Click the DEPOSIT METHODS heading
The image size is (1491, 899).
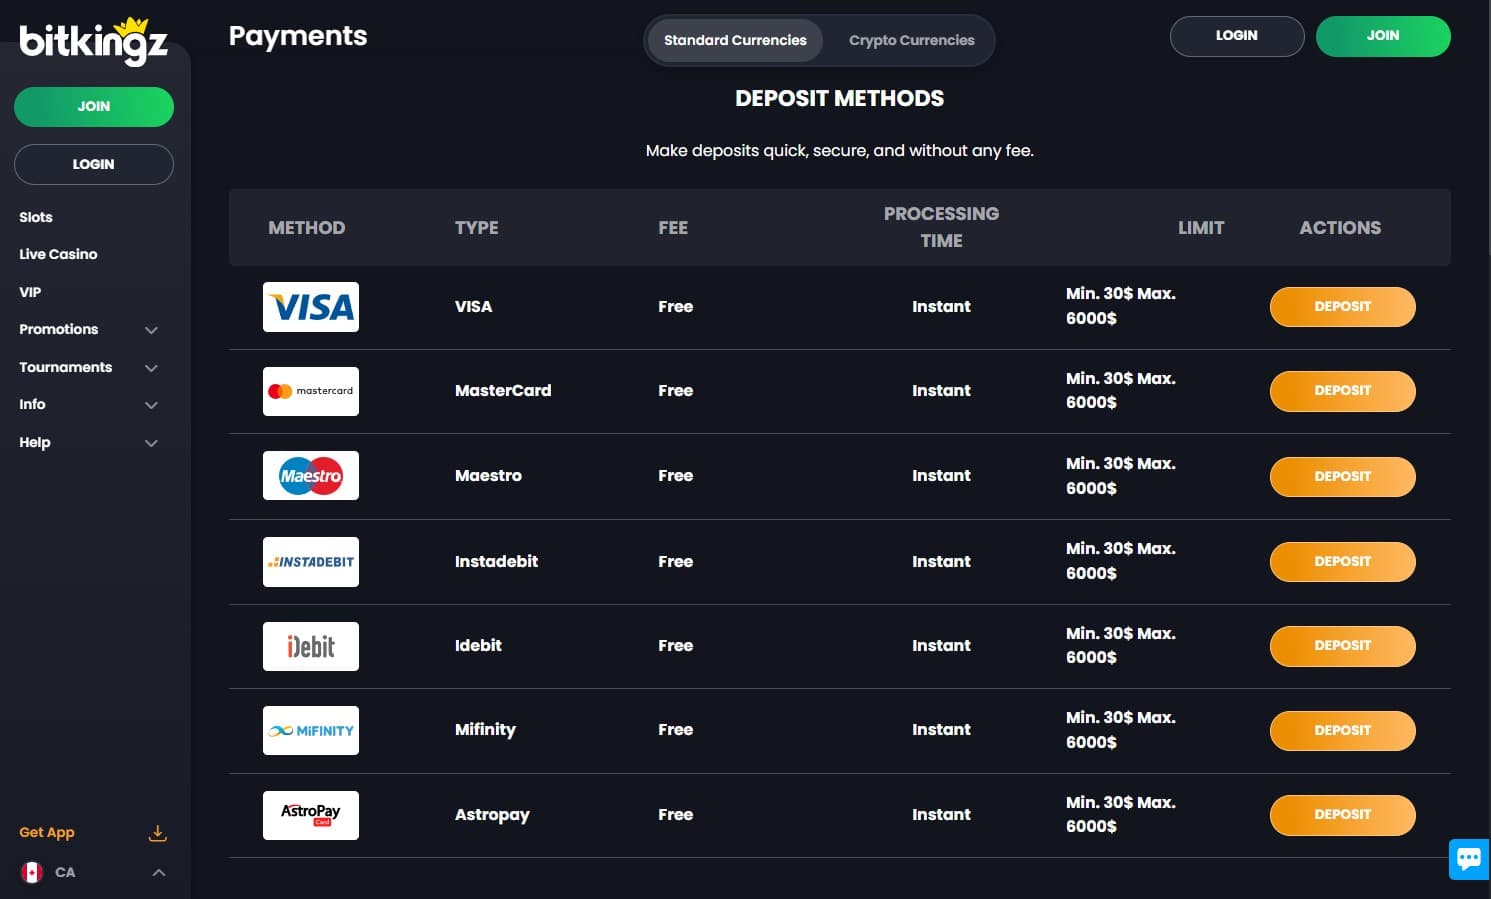839,98
